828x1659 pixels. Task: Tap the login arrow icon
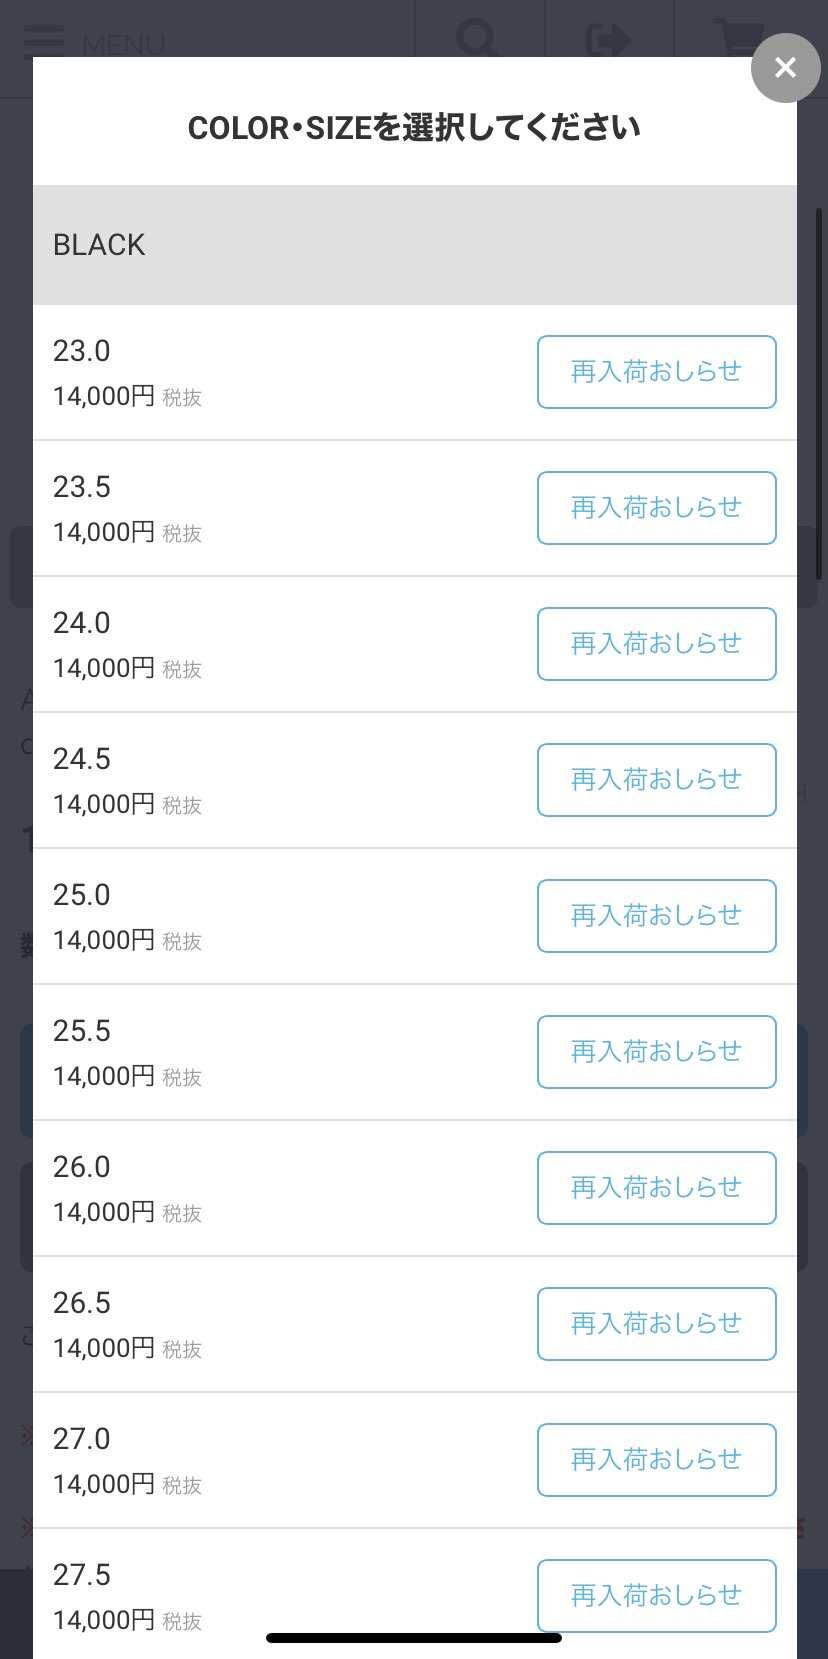coord(608,38)
